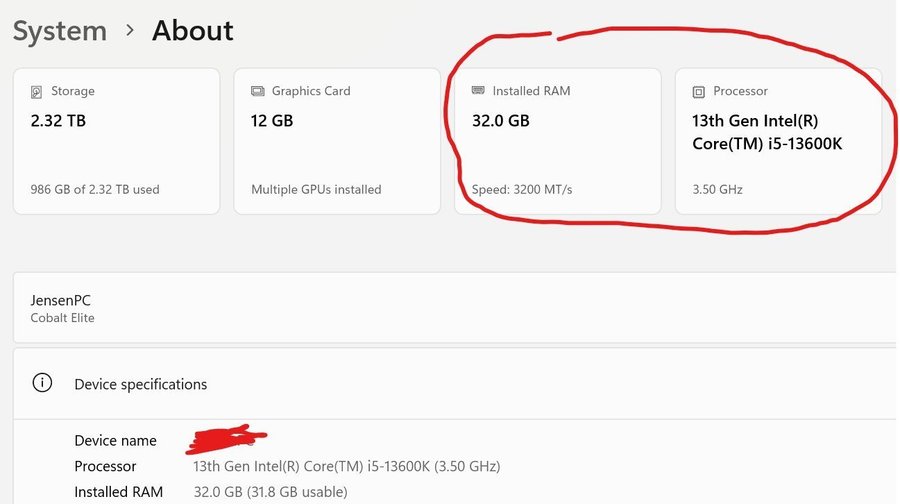Select the Installed RAM 31.8 GB usable value
Image resolution: width=900 pixels, height=504 pixels.
pos(270,492)
